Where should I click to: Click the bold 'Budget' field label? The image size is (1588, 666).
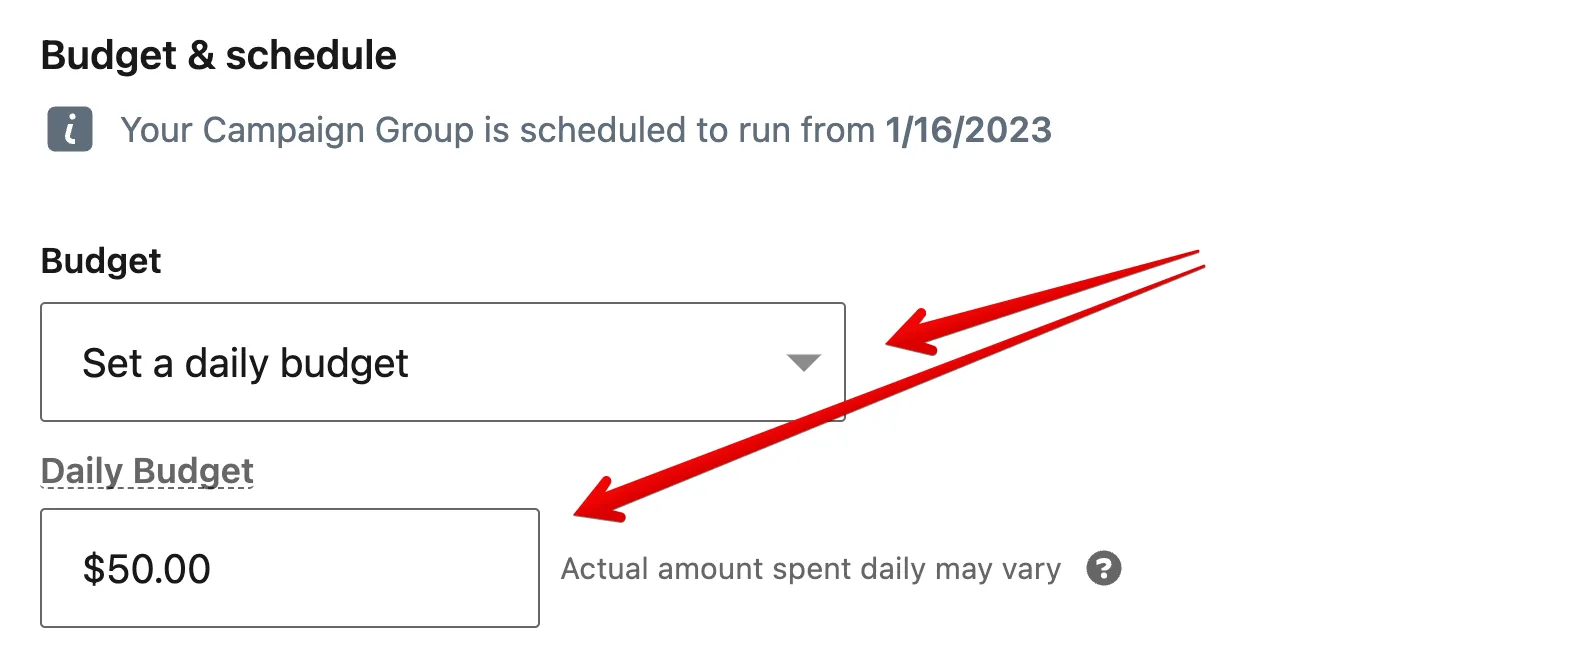100,261
